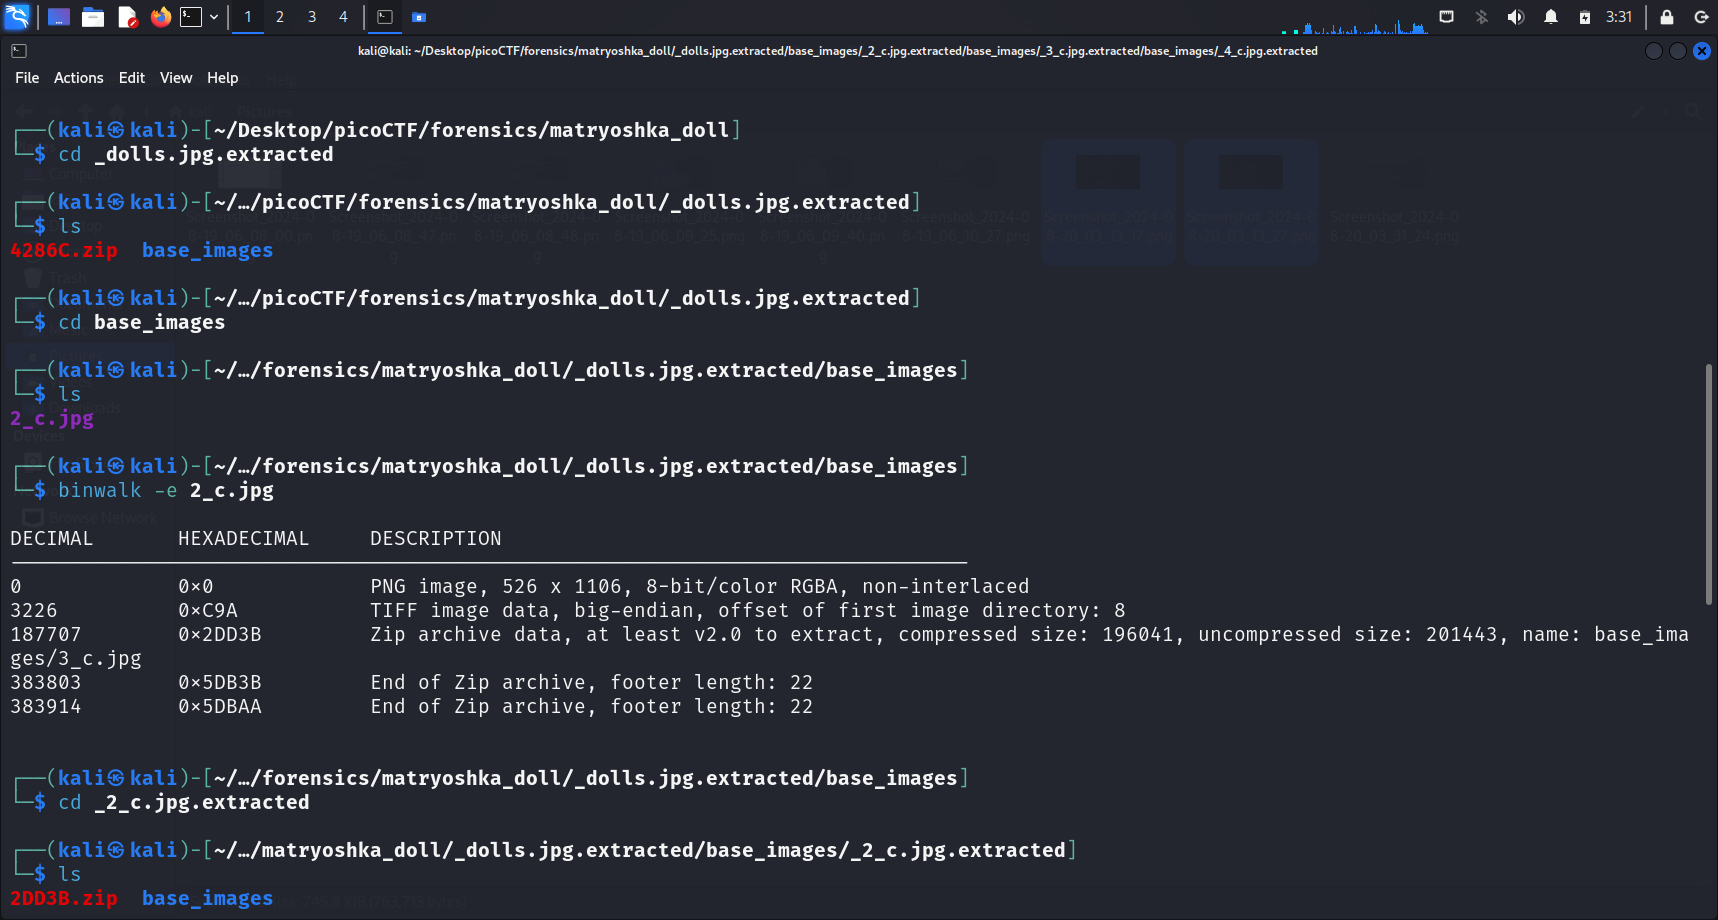Click the show desktop panel icon
The height and width of the screenshot is (920, 1718).
click(59, 17)
